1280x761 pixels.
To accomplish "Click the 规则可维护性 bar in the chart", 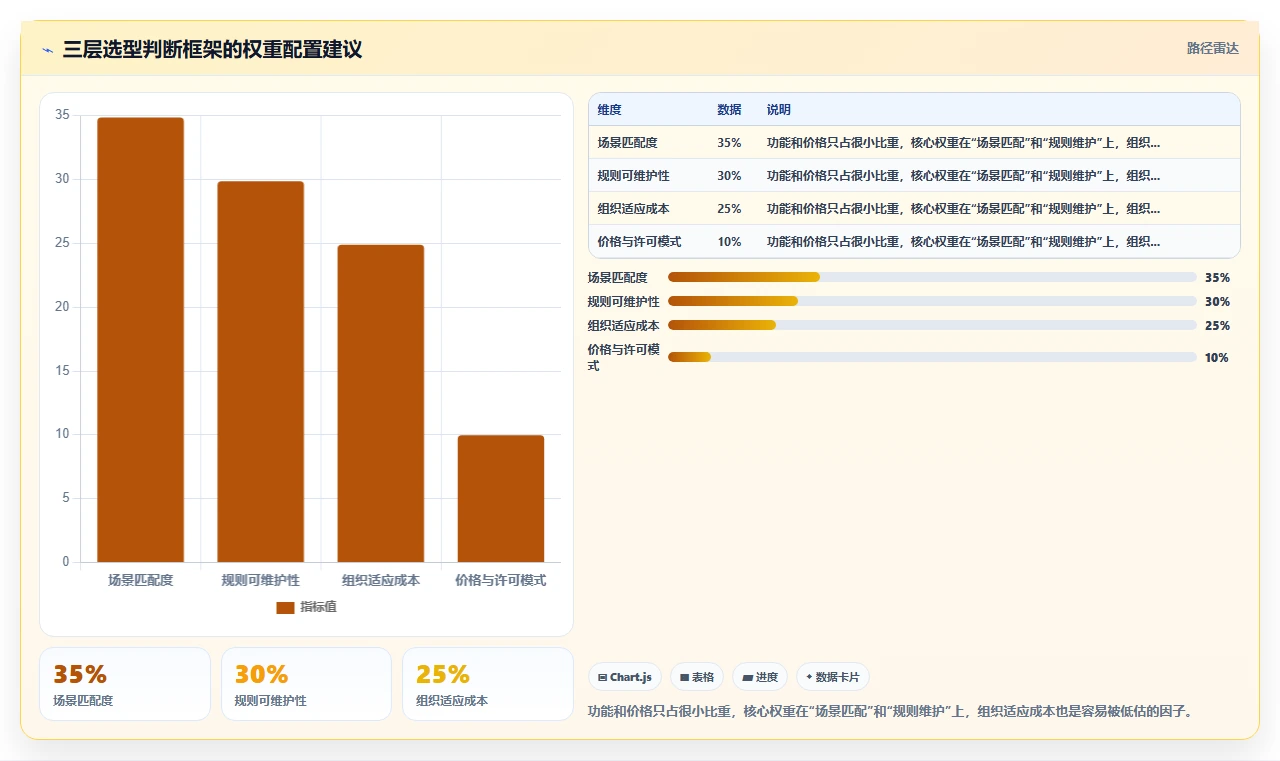I will click(260, 372).
